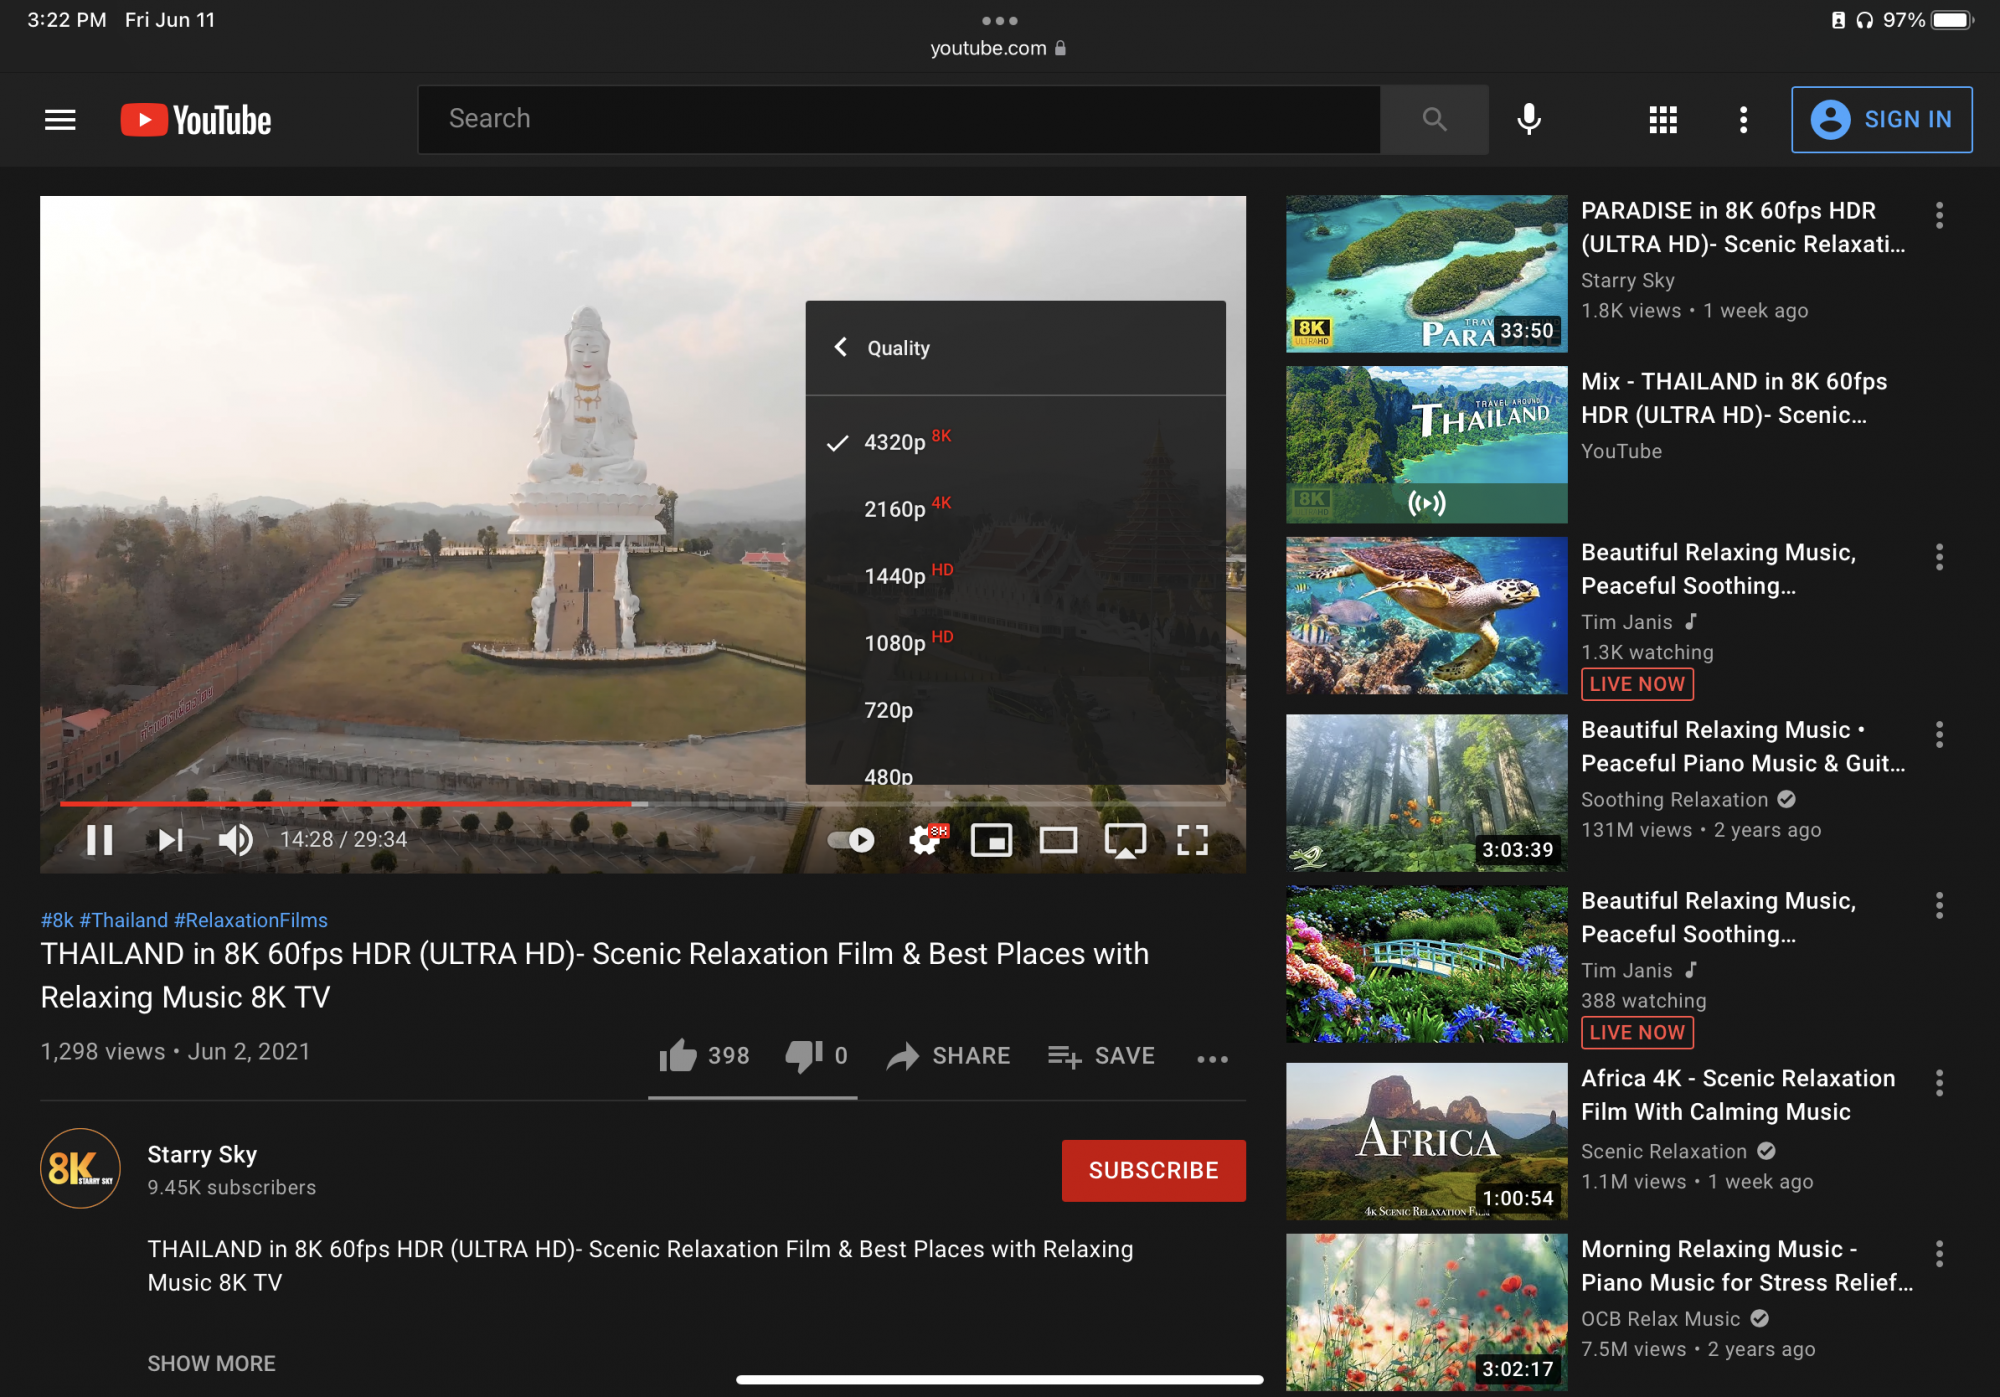Start AirPlay streaming

click(x=1125, y=840)
